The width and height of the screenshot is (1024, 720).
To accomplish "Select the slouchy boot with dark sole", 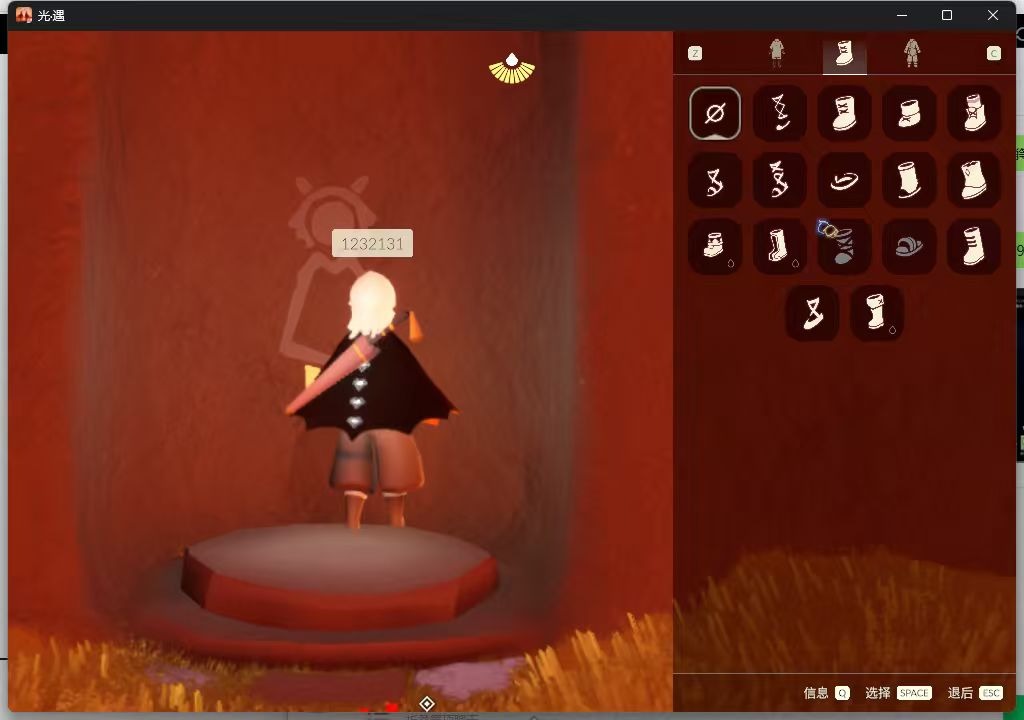I will pyautogui.click(x=908, y=180).
